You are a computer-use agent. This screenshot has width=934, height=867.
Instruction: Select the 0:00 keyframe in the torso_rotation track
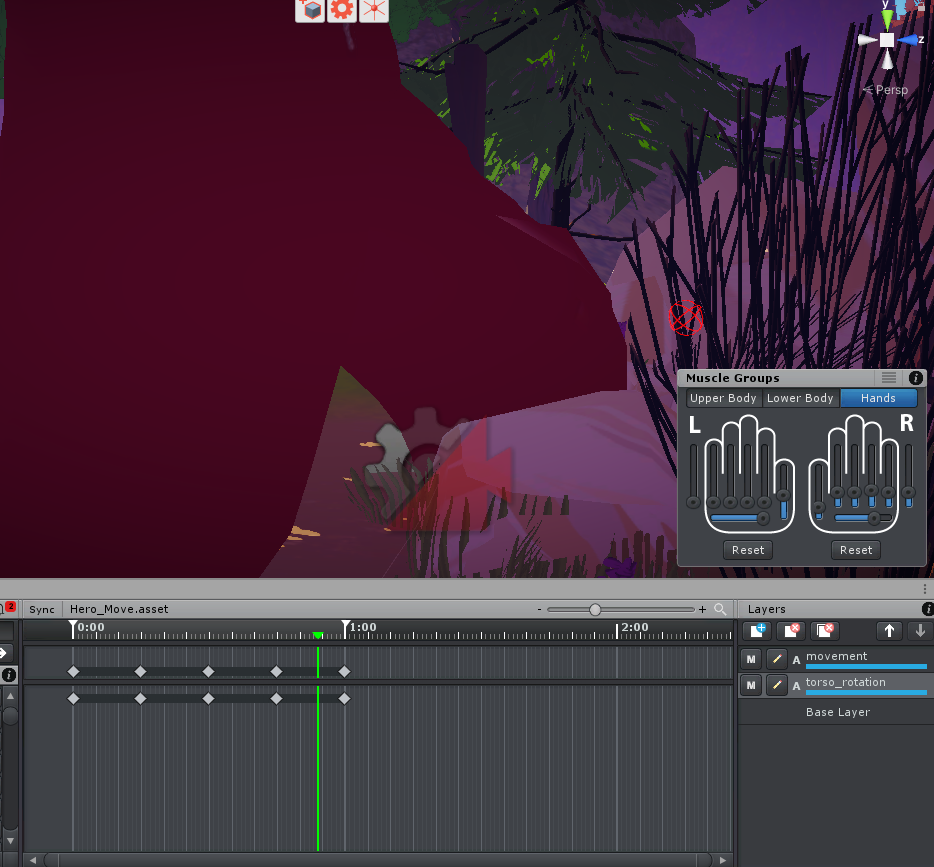click(73, 698)
